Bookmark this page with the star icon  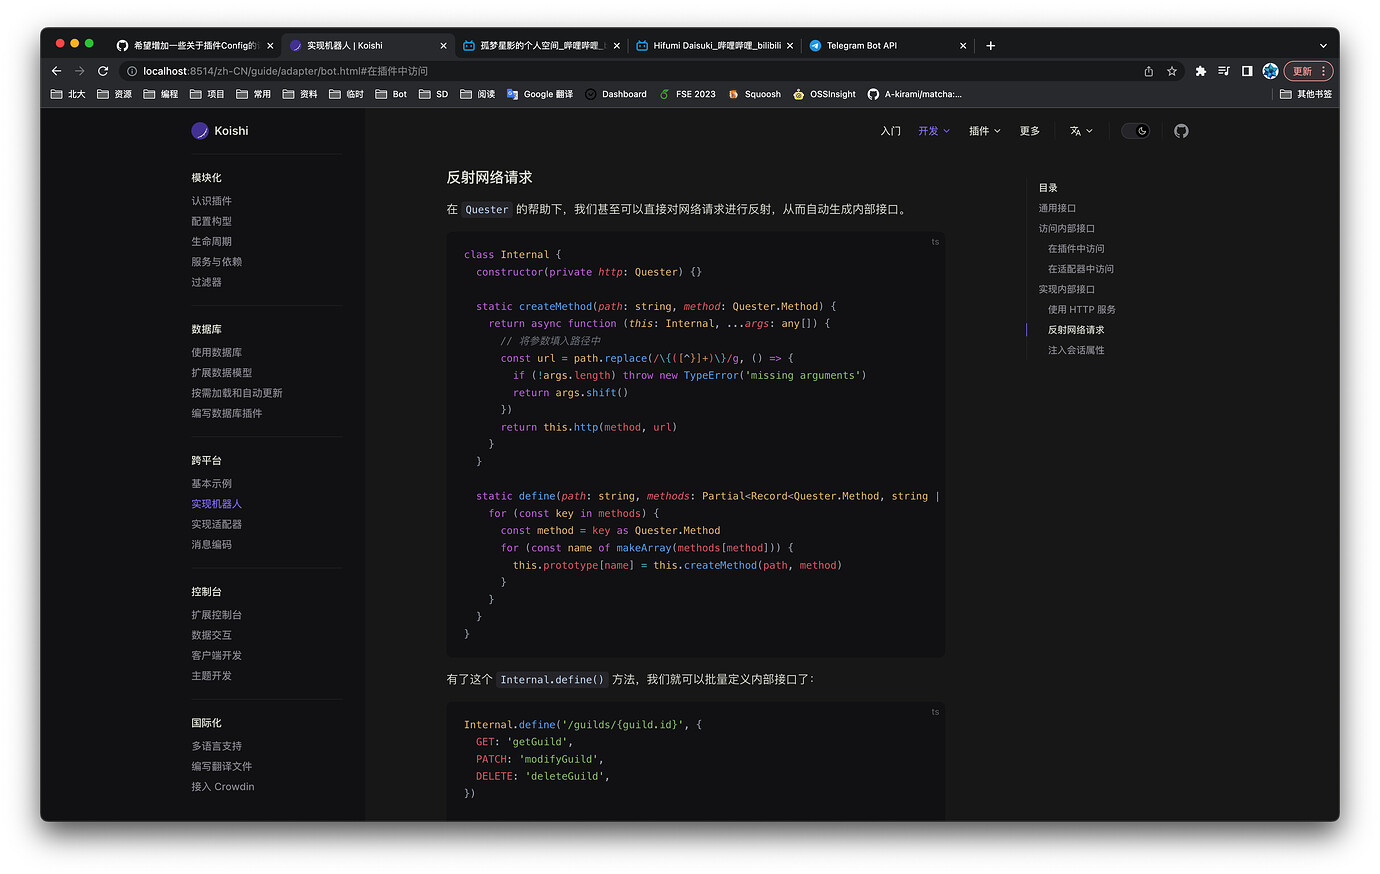[1172, 71]
